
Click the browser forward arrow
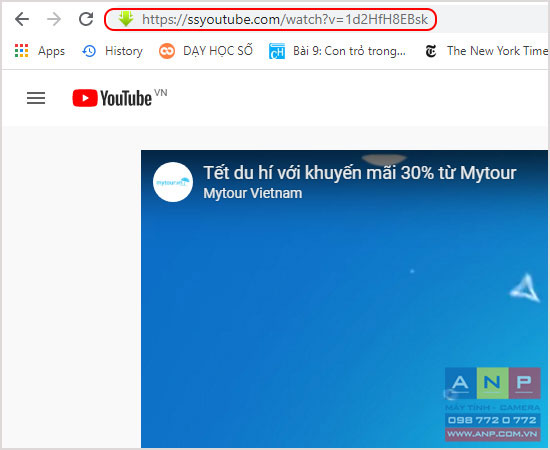[x=54, y=19]
